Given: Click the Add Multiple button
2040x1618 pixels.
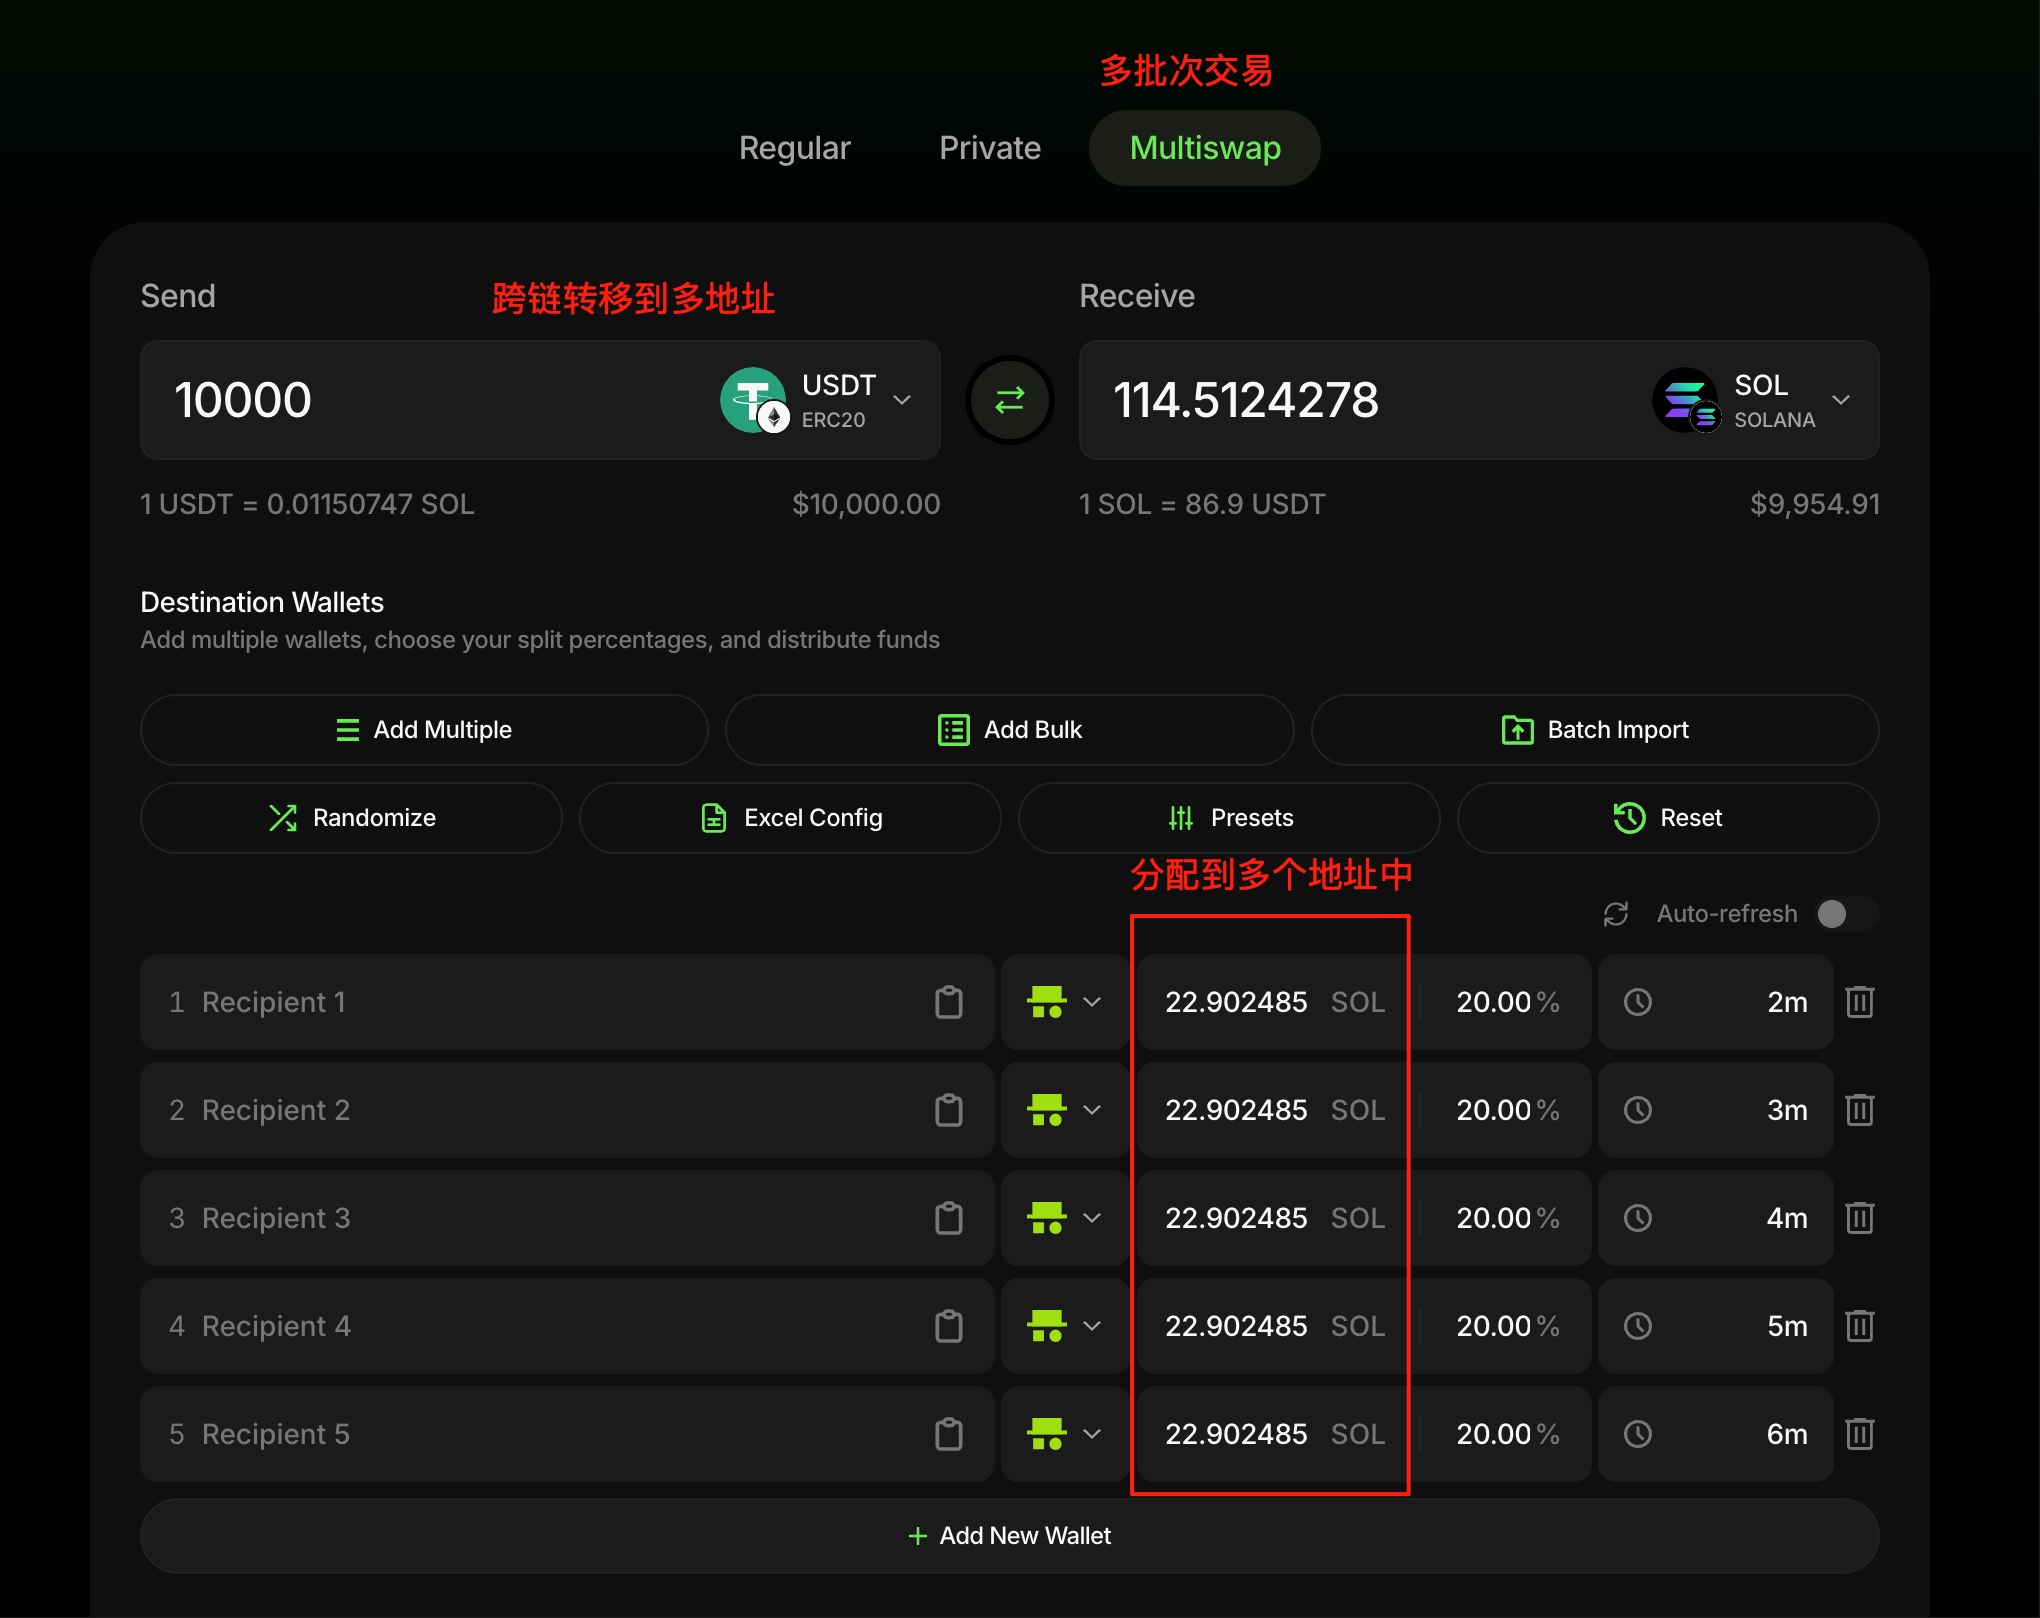Looking at the screenshot, I should pyautogui.click(x=424, y=730).
